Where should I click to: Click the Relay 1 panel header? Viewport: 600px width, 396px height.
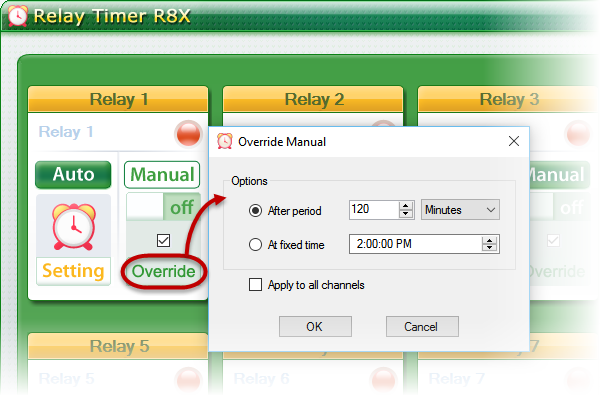(x=118, y=99)
